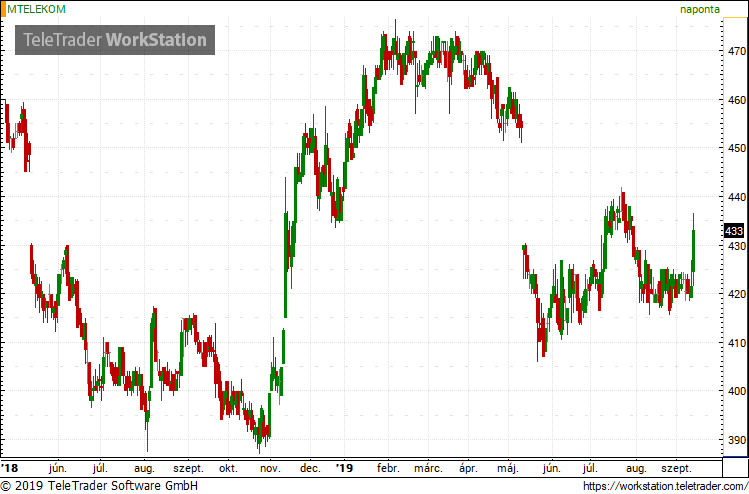Click the márc. month label
This screenshot has height=494, width=749.
[x=428, y=468]
